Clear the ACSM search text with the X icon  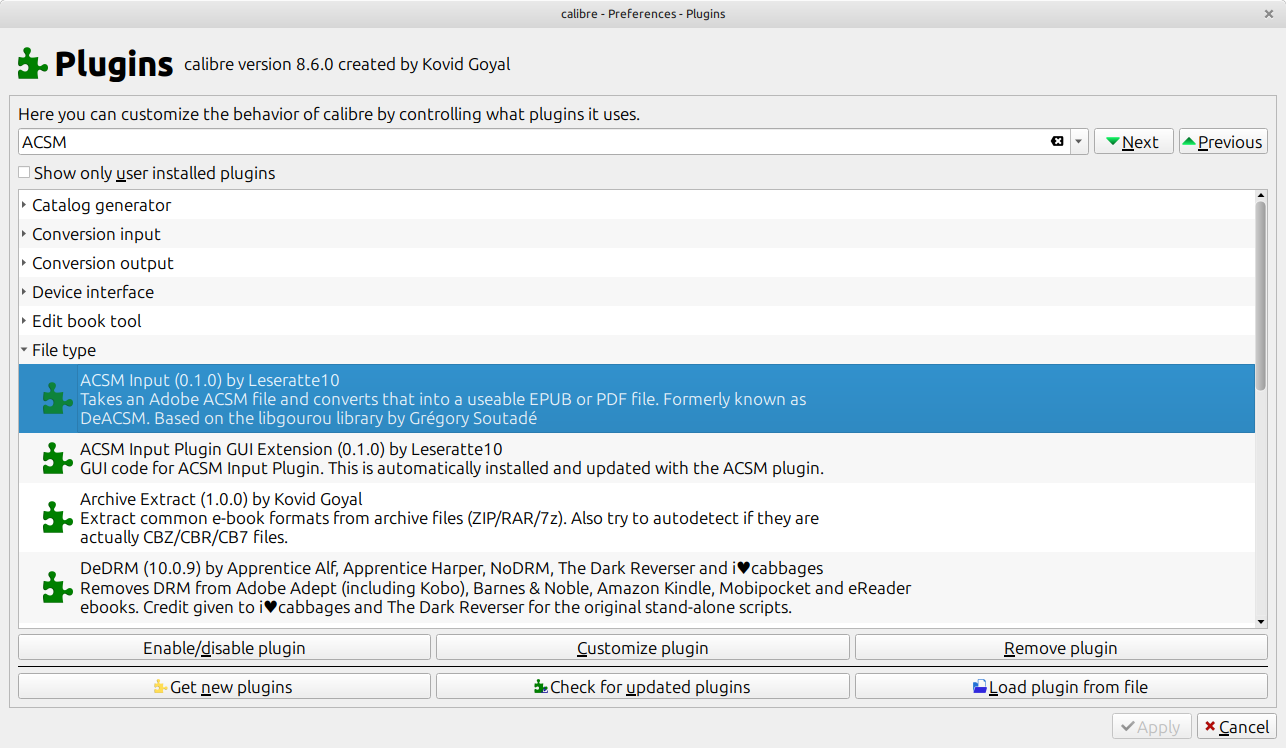point(1057,142)
